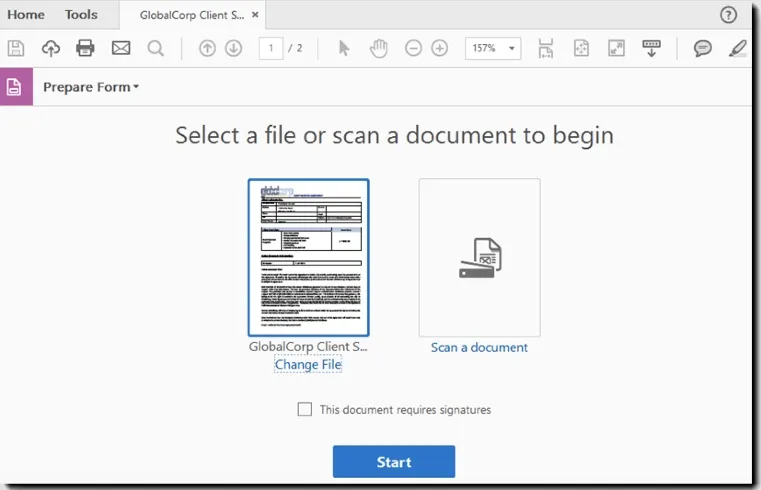Close the GlobalCorp Client document tab
761x490 pixels.
(x=255, y=15)
